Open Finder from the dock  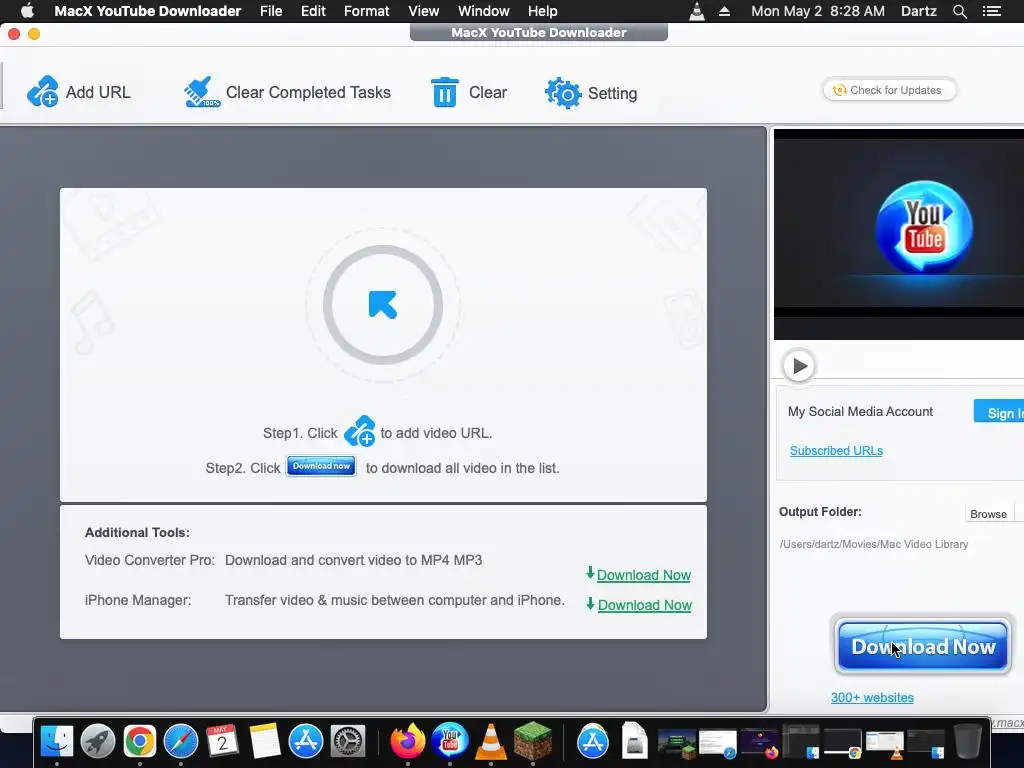pos(57,741)
